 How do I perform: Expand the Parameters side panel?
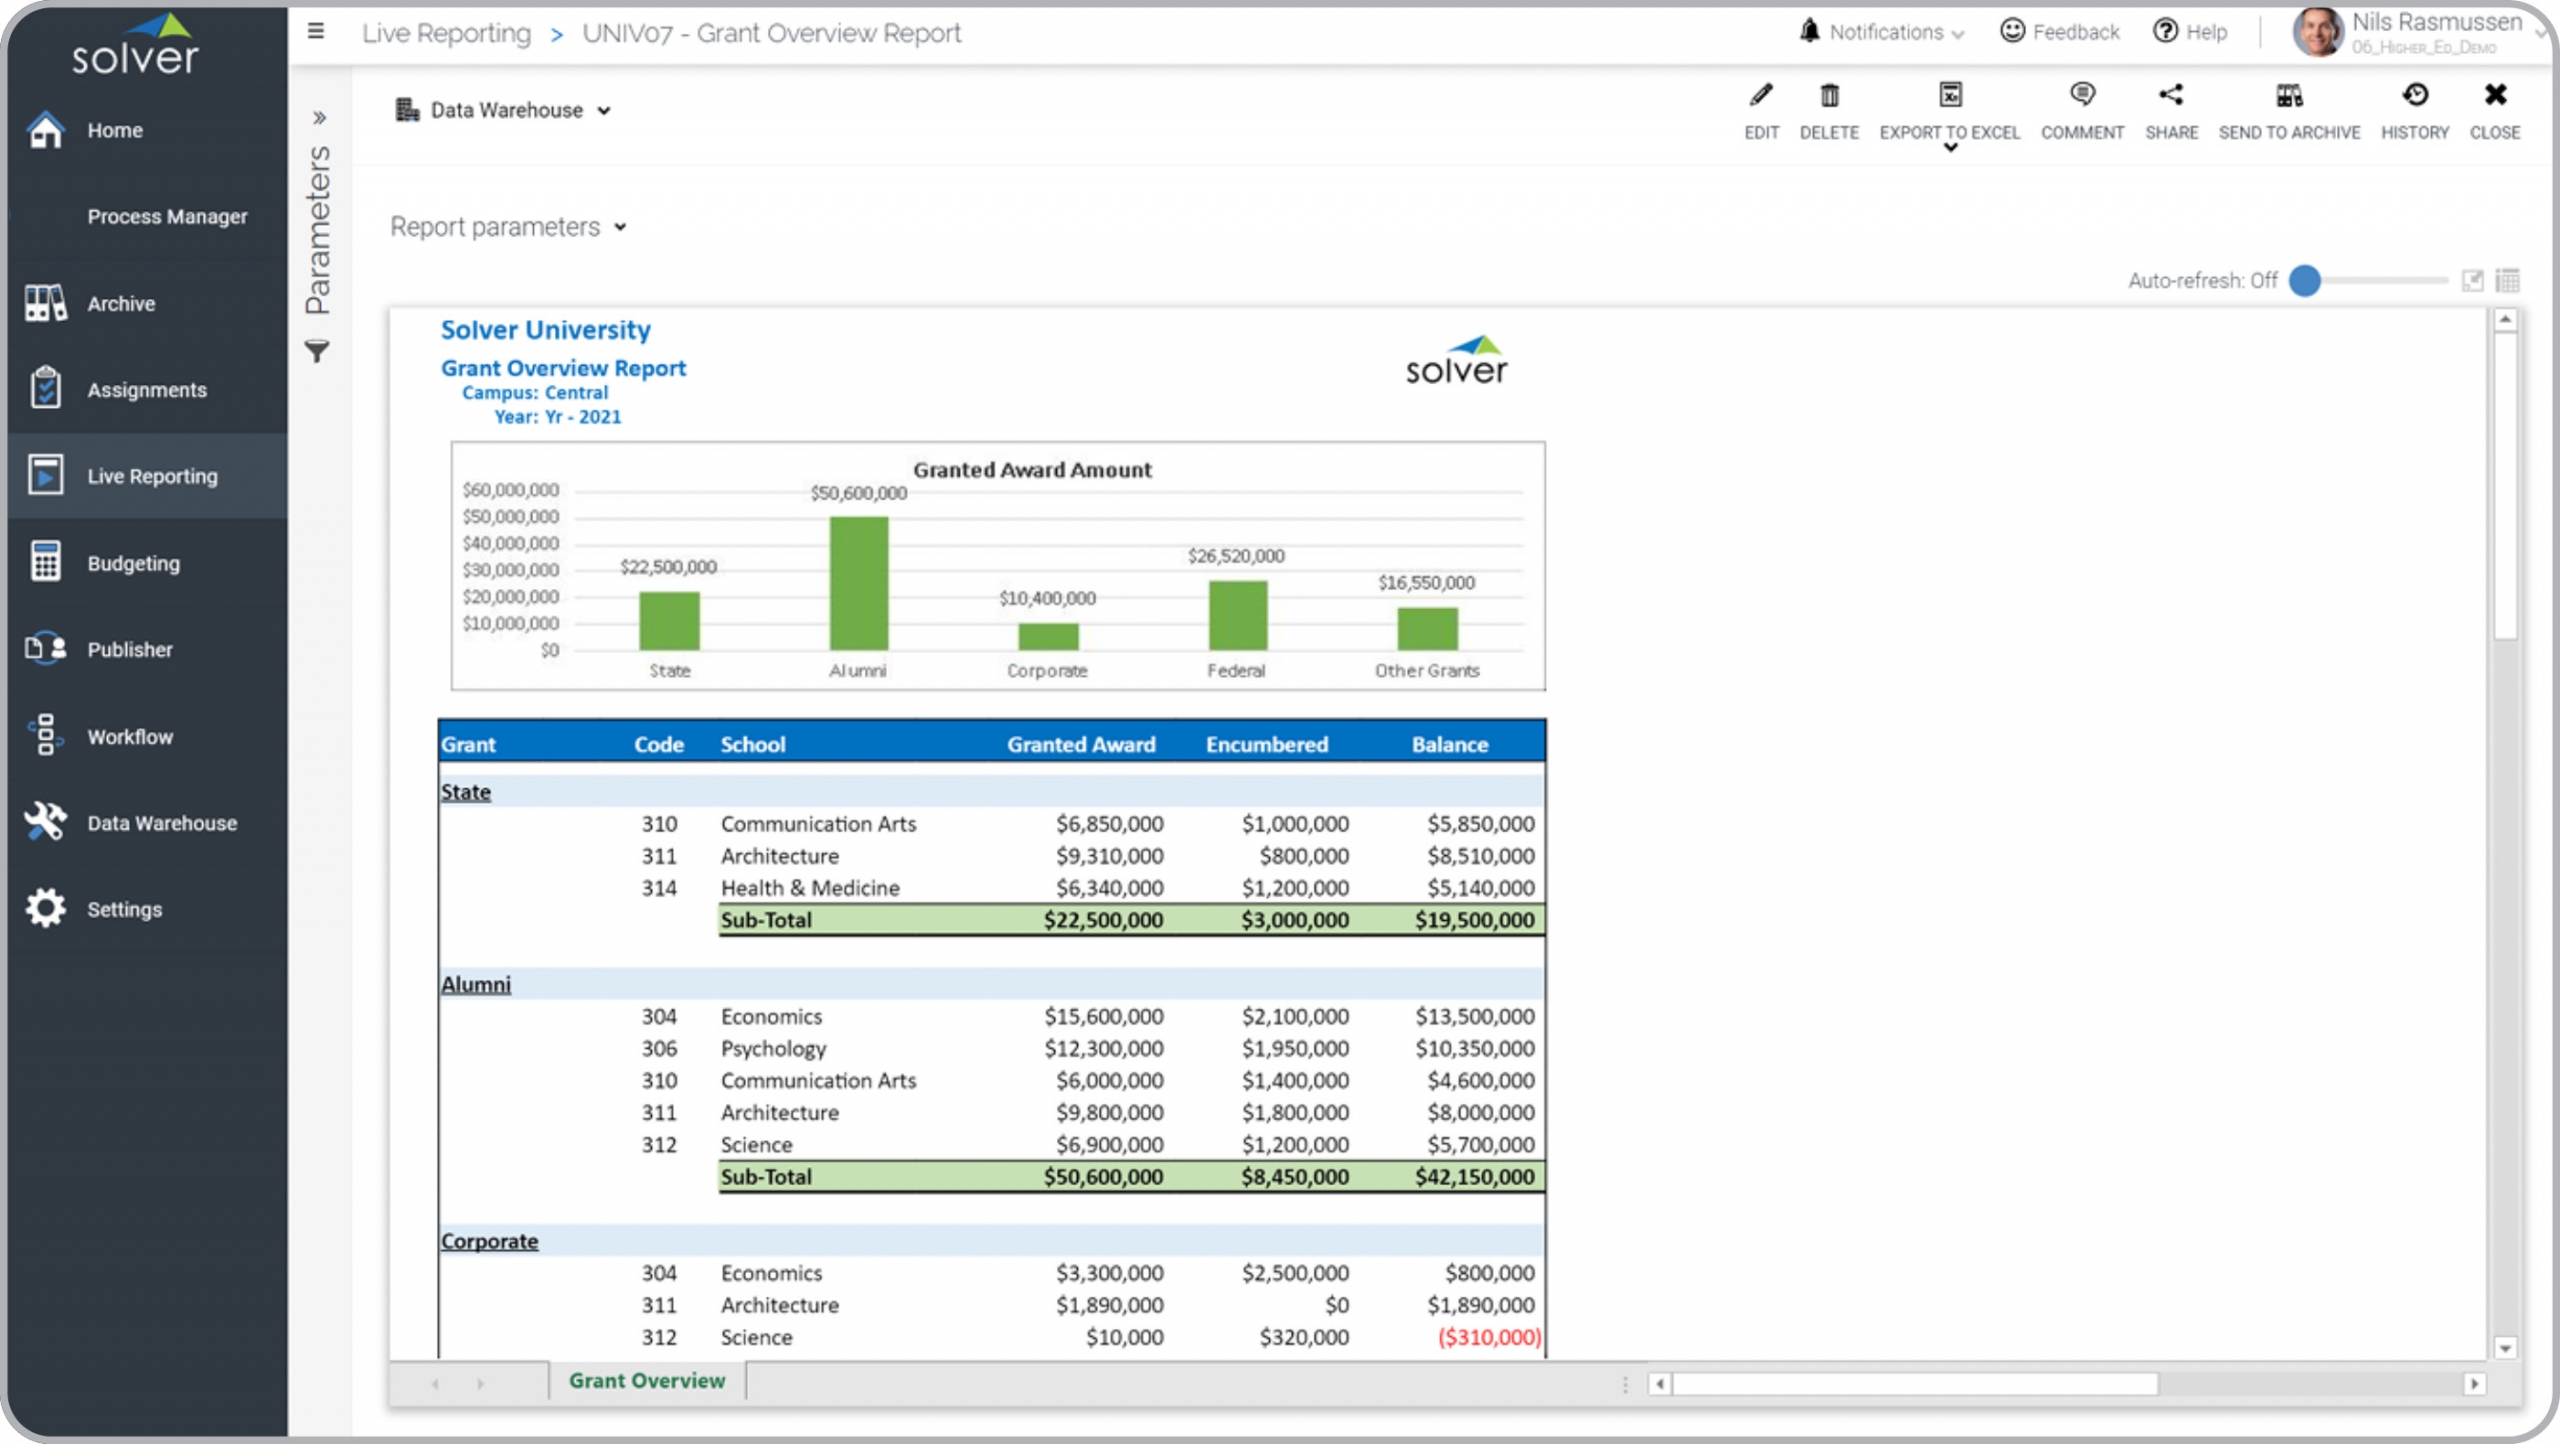(319, 118)
